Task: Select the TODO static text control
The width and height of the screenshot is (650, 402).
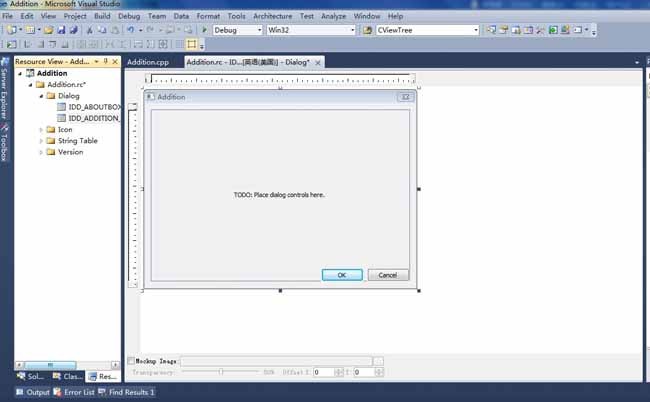Action: pos(279,195)
